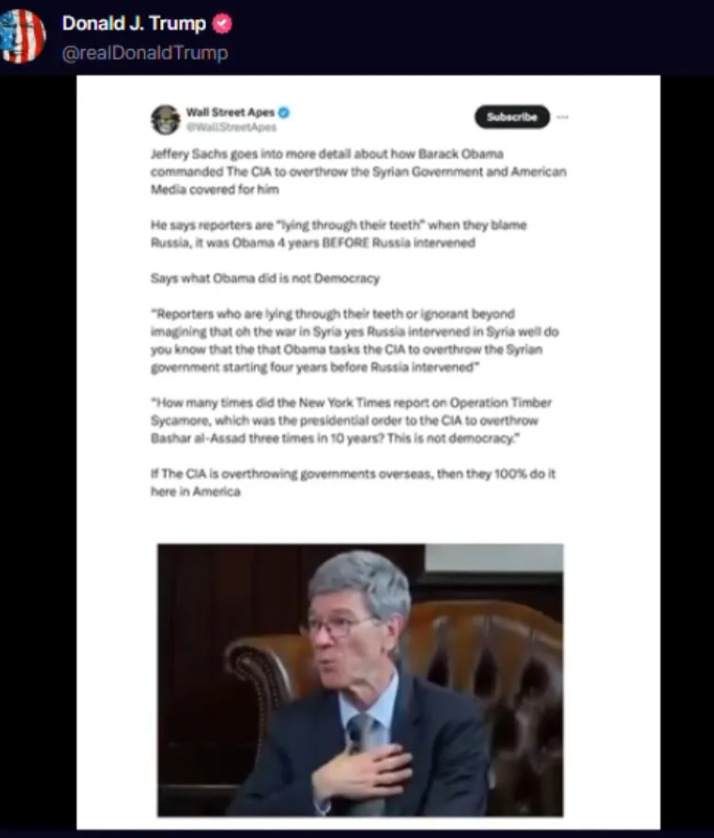Play the Jeffrey Sachs video thumbnail
The image size is (714, 838).
point(360,680)
